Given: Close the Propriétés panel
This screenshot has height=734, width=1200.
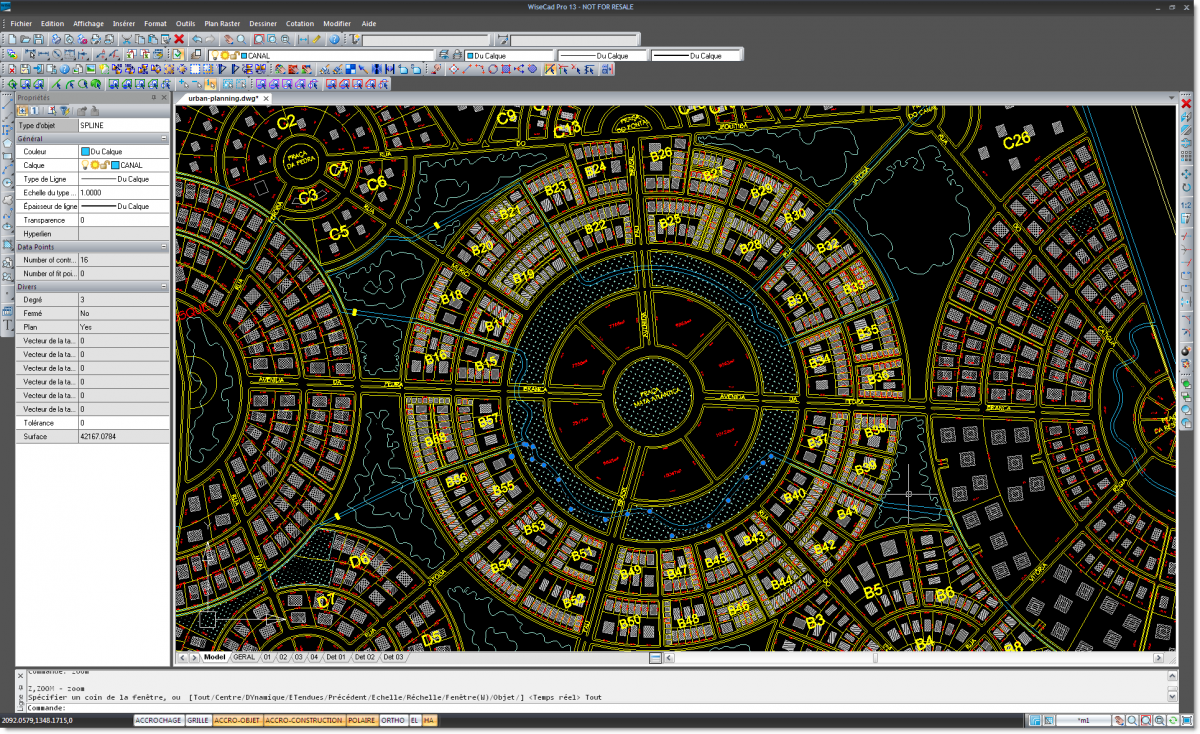Looking at the screenshot, I should [164, 97].
